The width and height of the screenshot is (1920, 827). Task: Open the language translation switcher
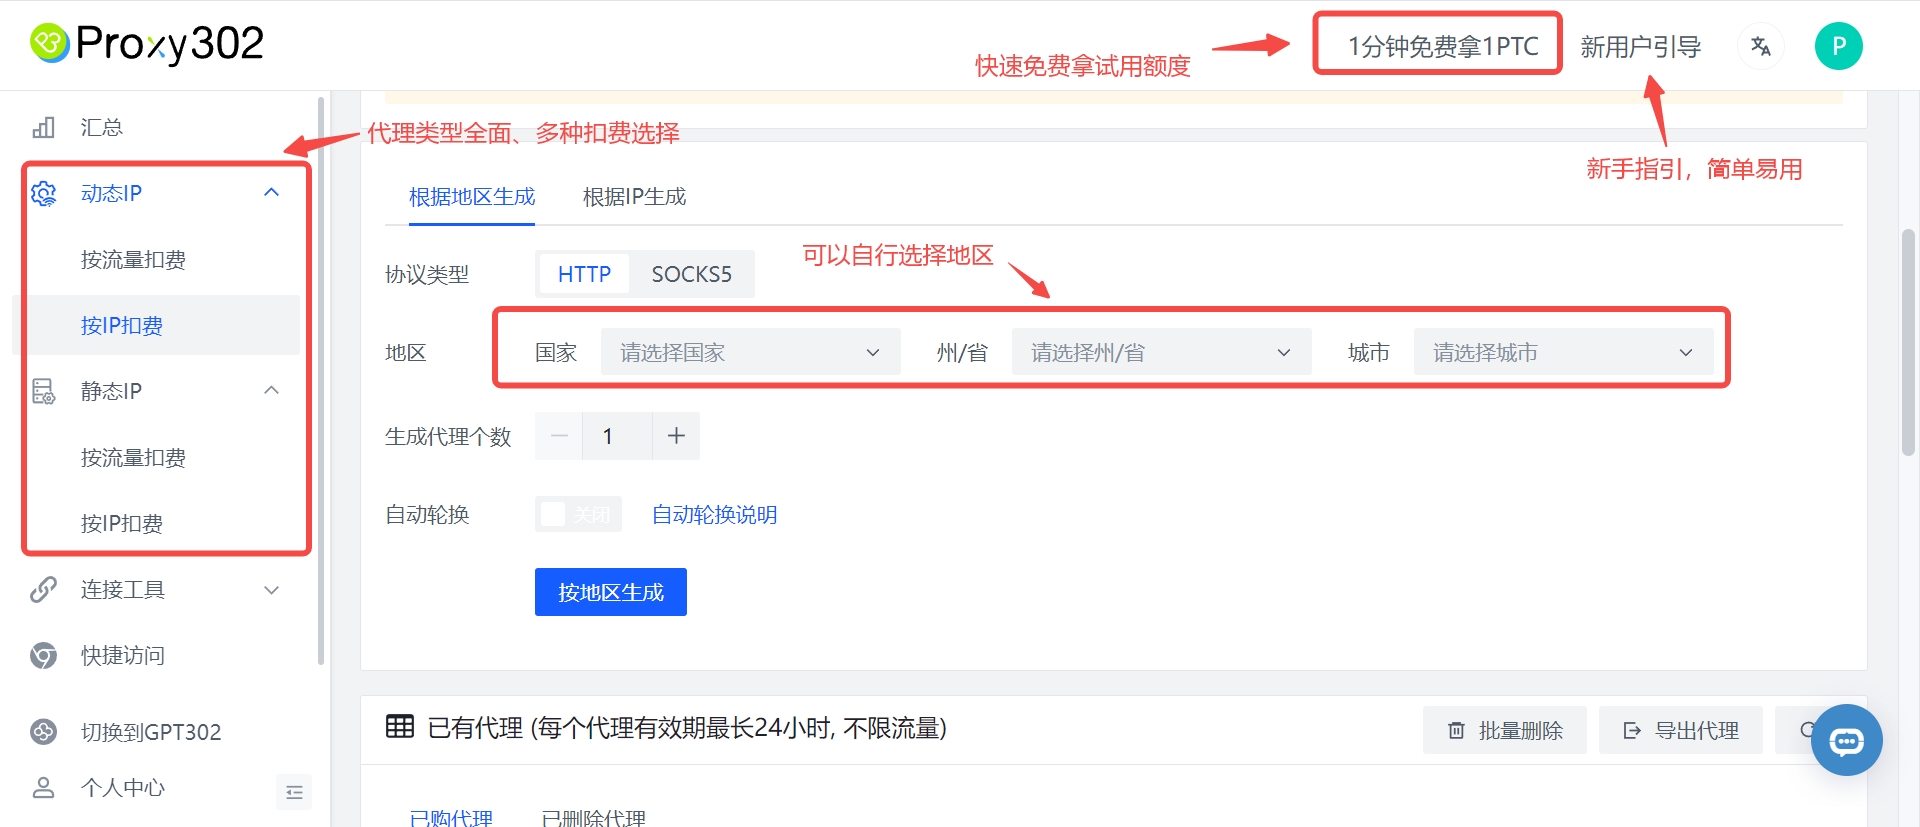pos(1761,46)
